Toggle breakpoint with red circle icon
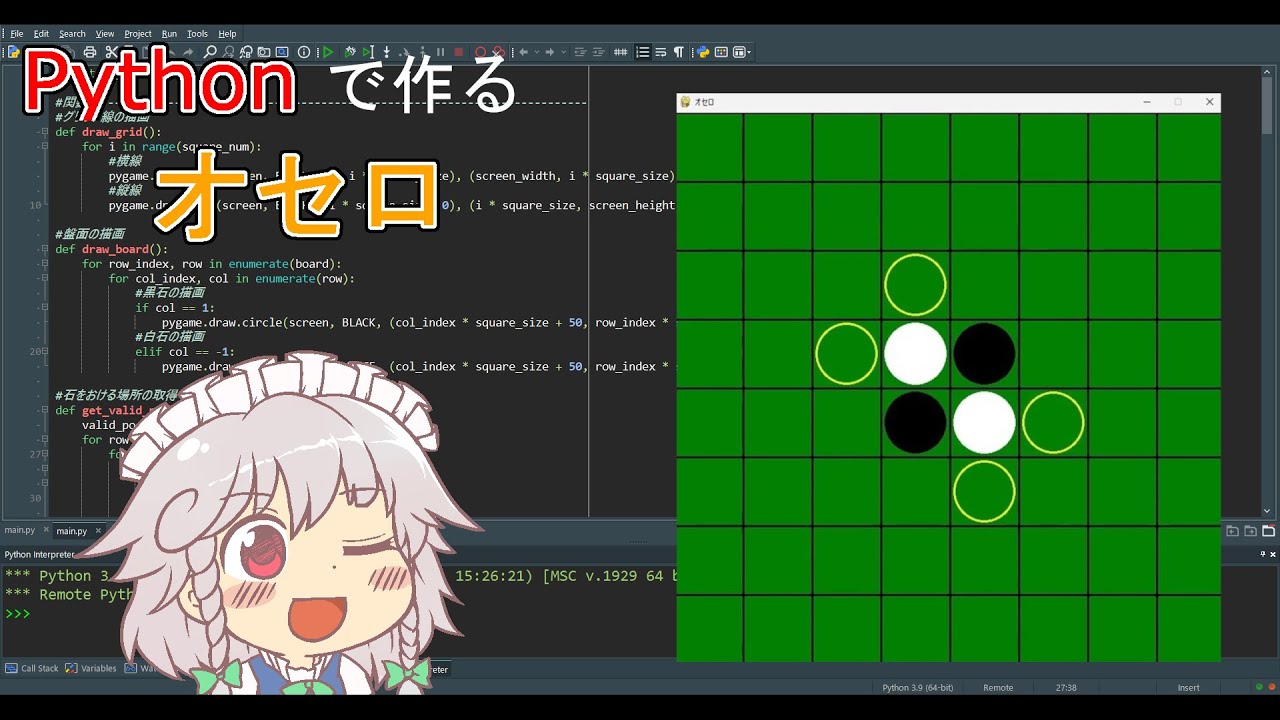This screenshot has width=1280, height=720. (480, 52)
